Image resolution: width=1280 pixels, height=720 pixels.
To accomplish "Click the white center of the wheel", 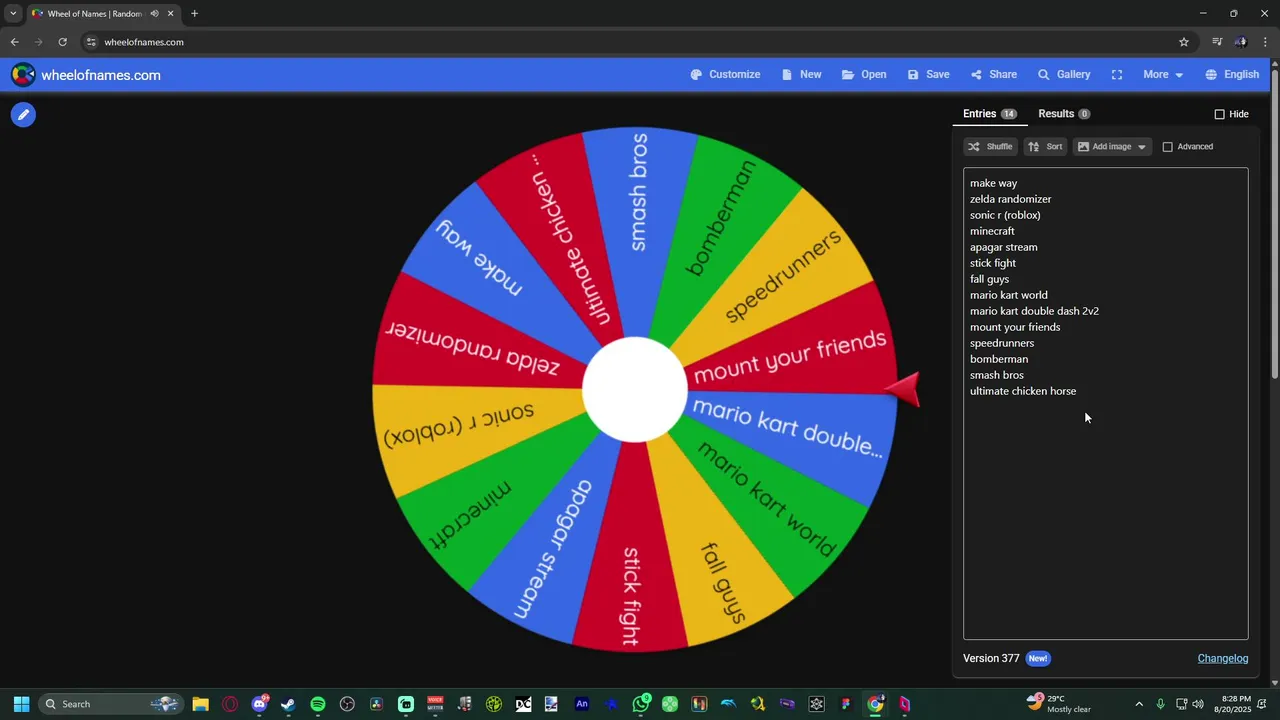I will pos(634,390).
